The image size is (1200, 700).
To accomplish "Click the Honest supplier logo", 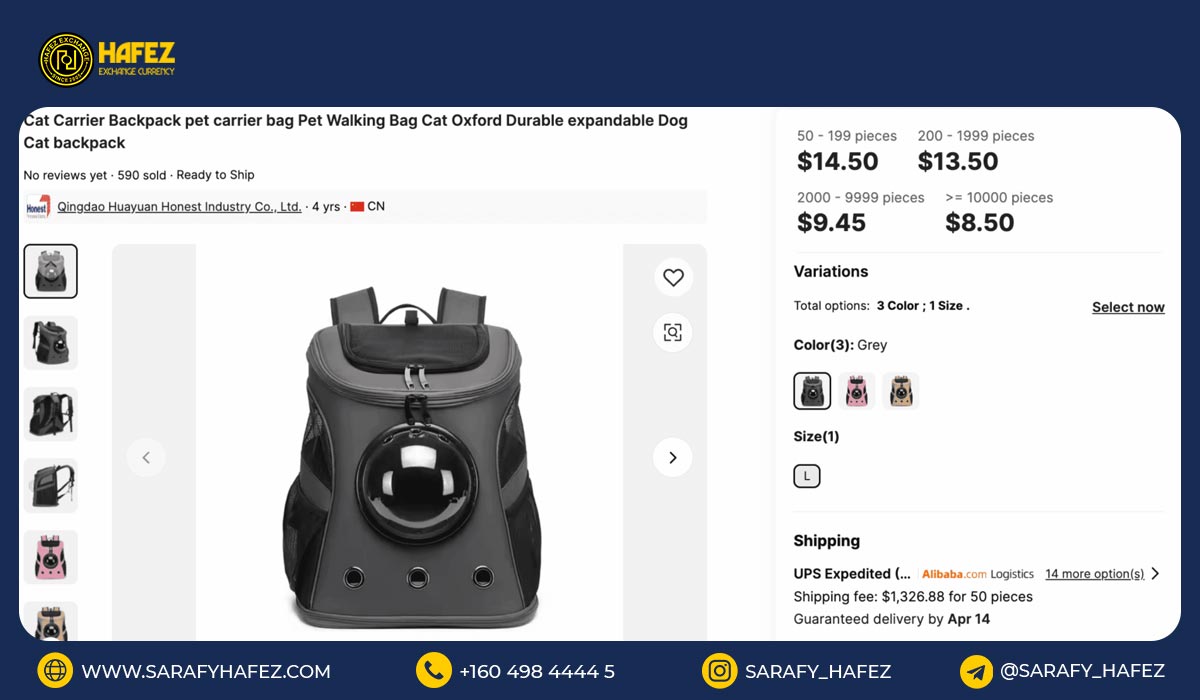I will click(38, 207).
